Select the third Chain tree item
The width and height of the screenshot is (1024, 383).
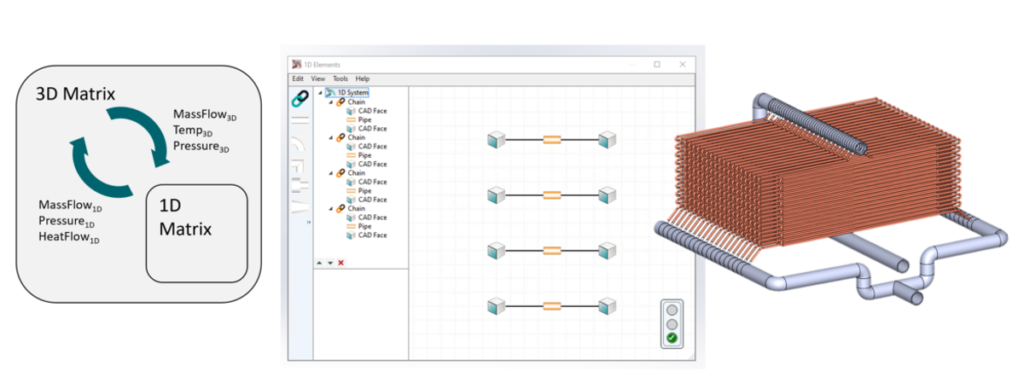click(351, 173)
